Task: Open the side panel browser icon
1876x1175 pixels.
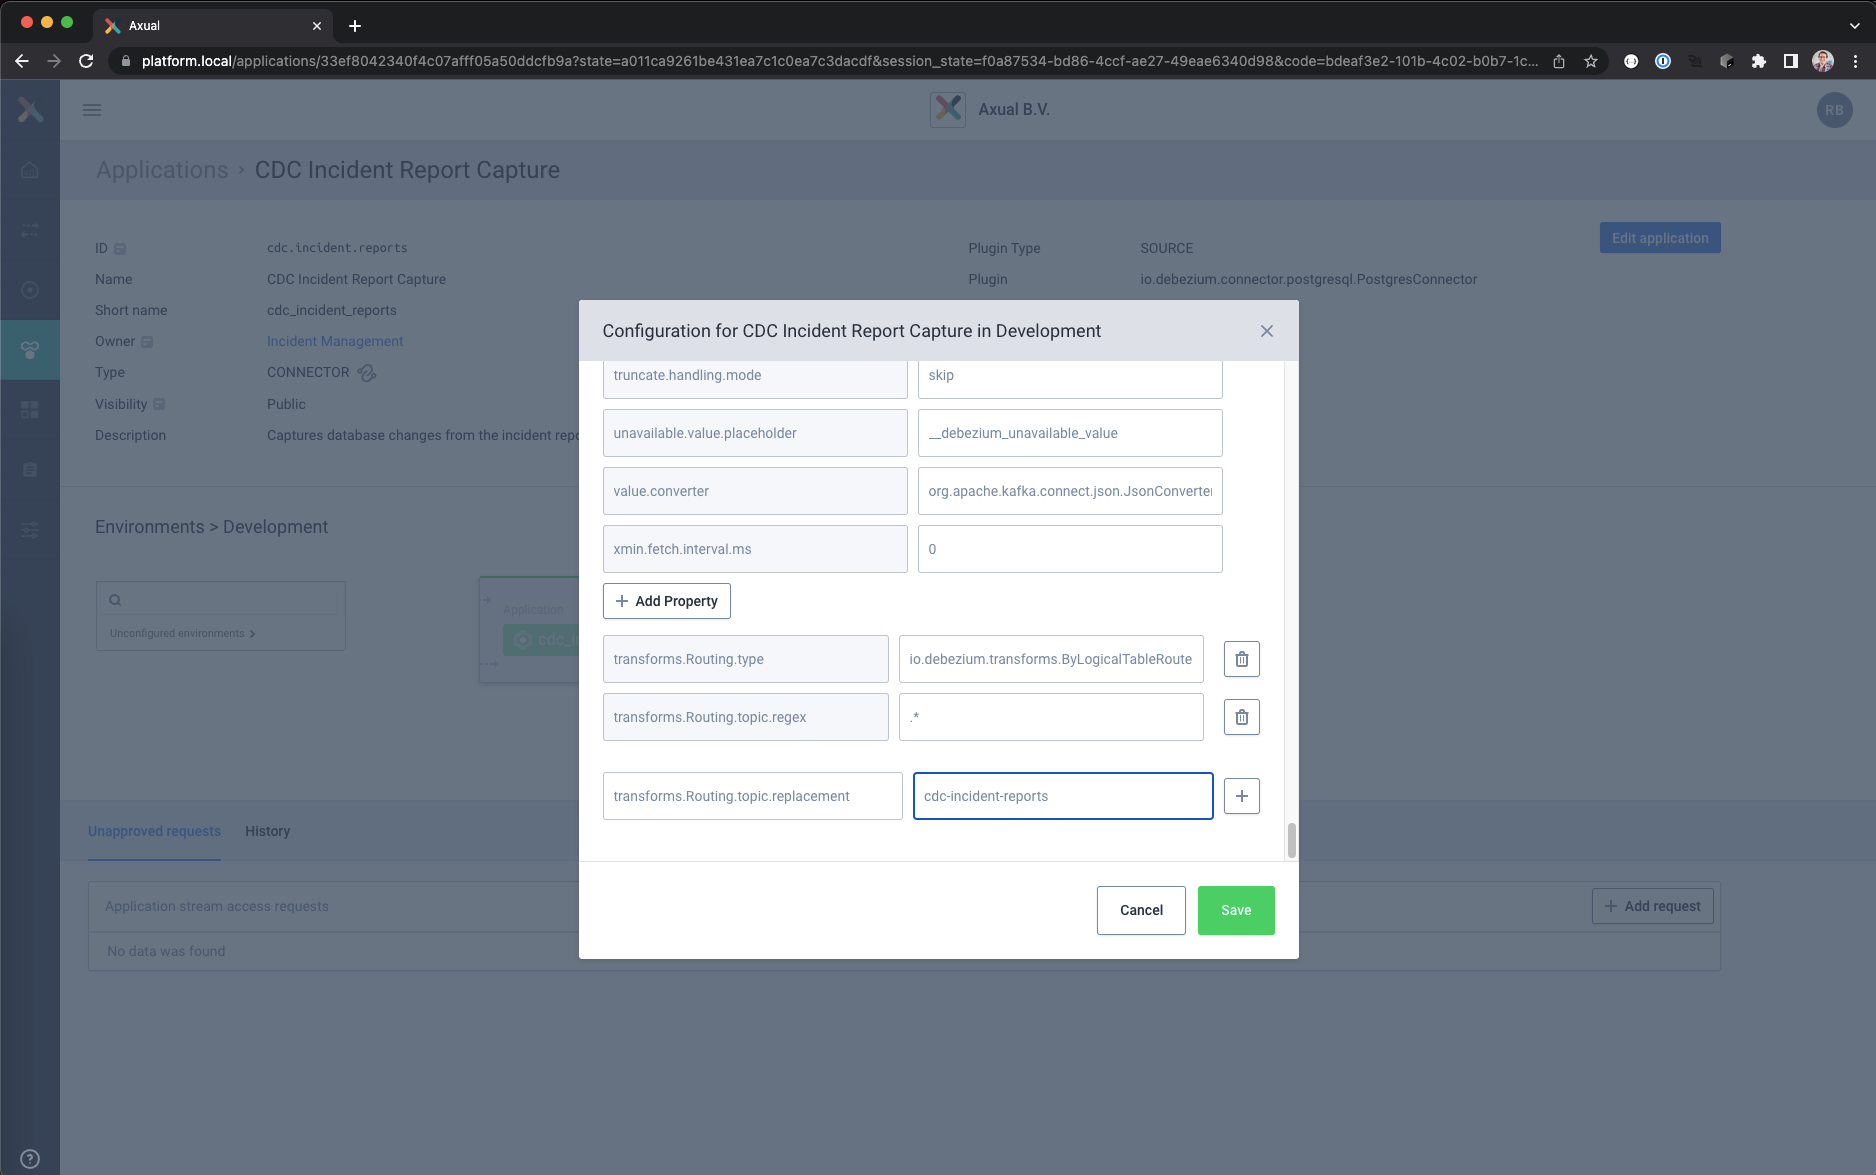Action: point(1790,61)
